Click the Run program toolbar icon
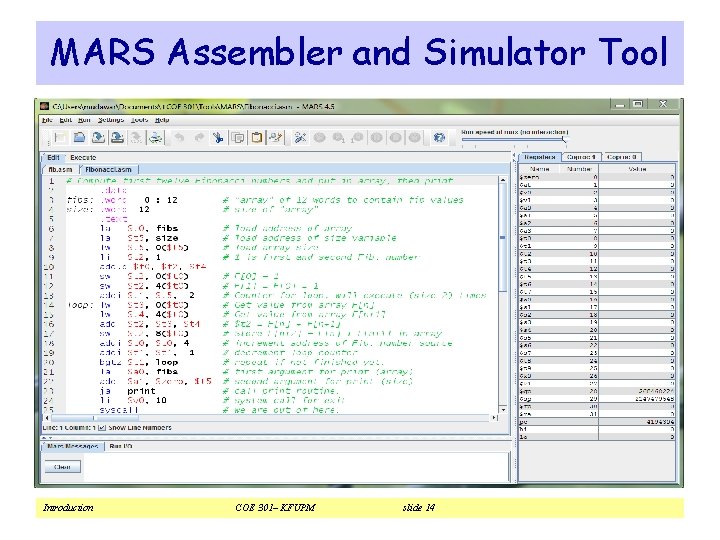The width and height of the screenshot is (720, 540). pyautogui.click(x=320, y=137)
